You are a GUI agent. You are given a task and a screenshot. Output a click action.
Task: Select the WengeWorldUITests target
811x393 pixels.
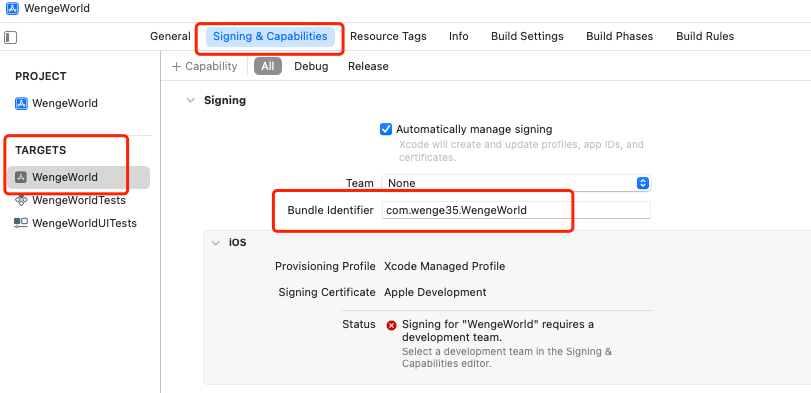pyautogui.click(x=76, y=223)
